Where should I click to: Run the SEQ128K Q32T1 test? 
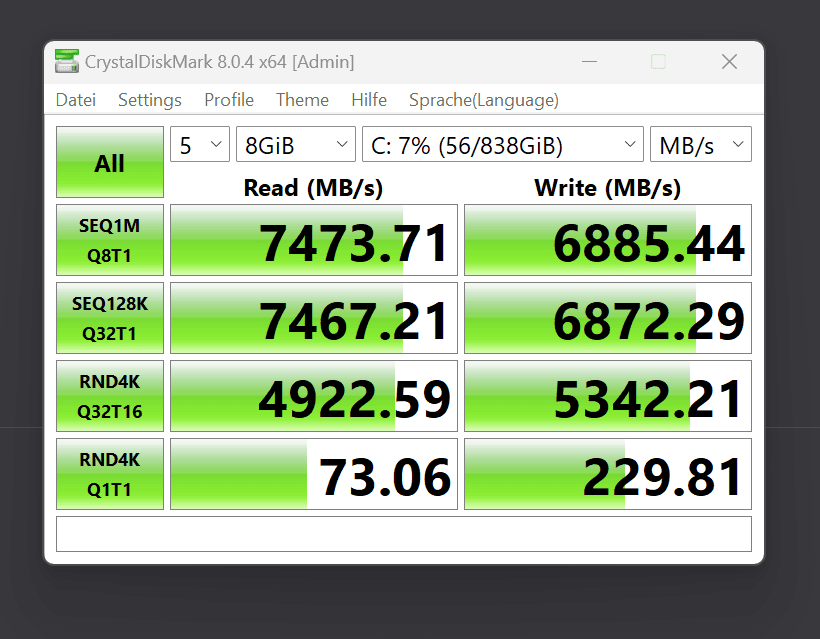click(110, 318)
